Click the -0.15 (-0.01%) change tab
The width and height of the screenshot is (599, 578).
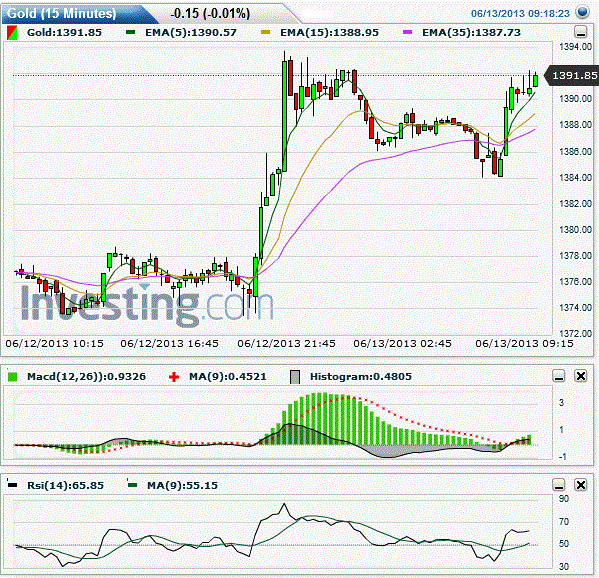[x=210, y=14]
